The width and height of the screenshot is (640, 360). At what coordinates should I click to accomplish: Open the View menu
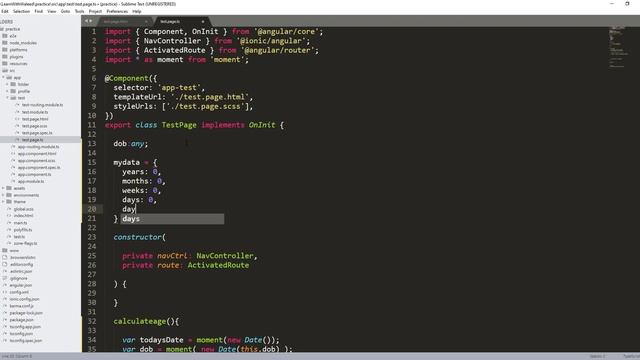tap(52, 11)
